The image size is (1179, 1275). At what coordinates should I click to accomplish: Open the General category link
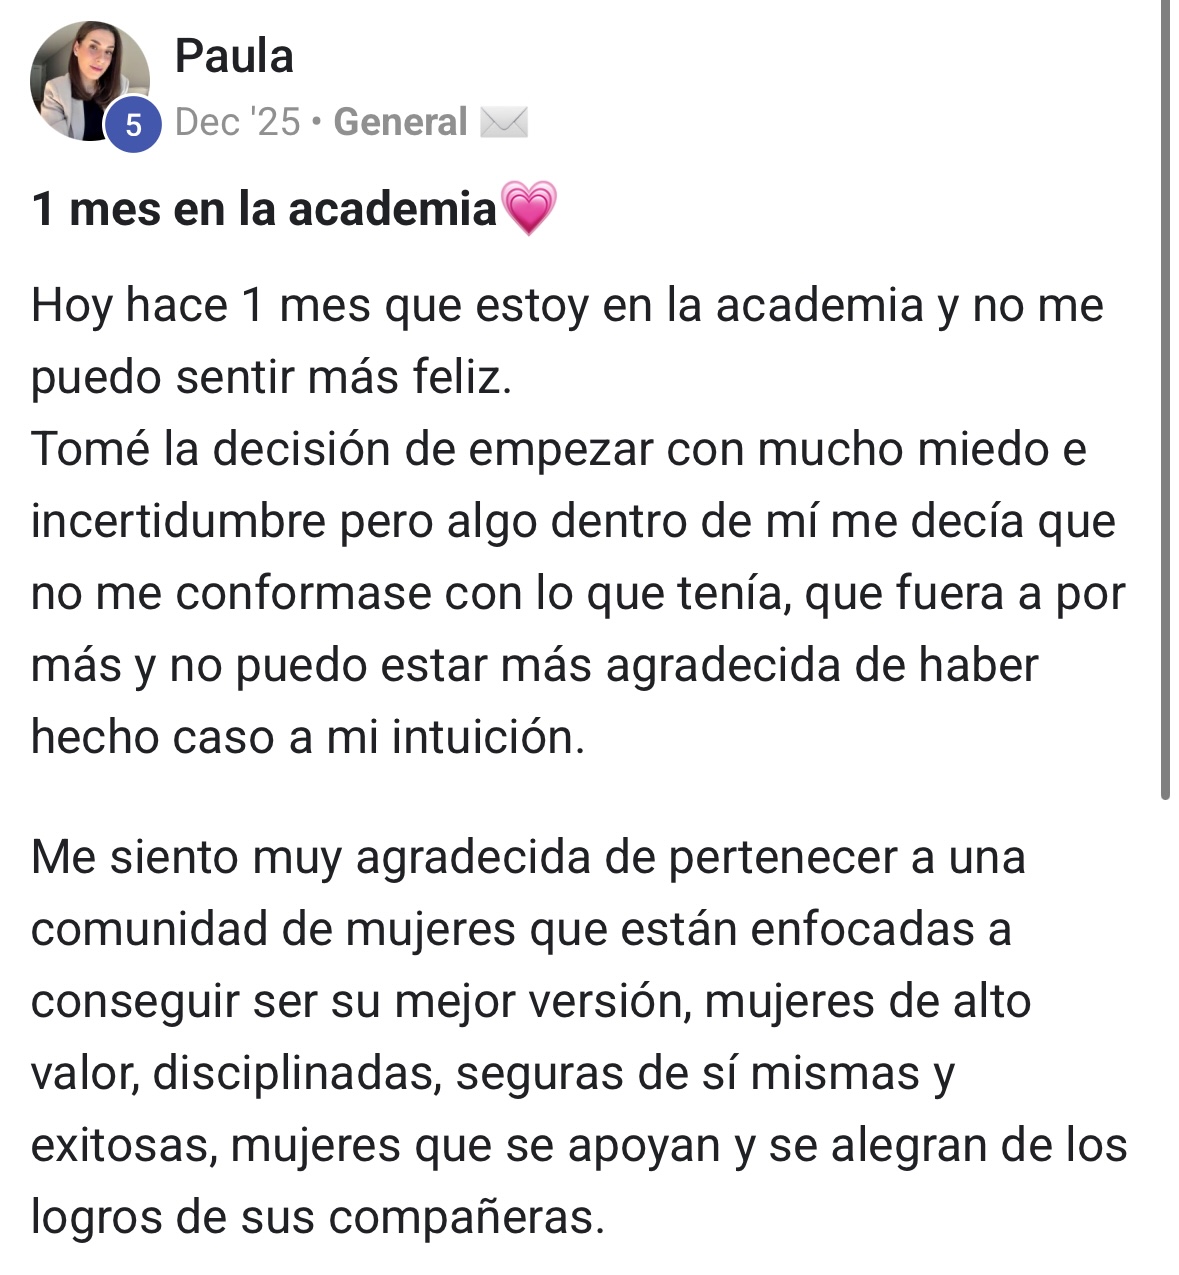pyautogui.click(x=400, y=122)
